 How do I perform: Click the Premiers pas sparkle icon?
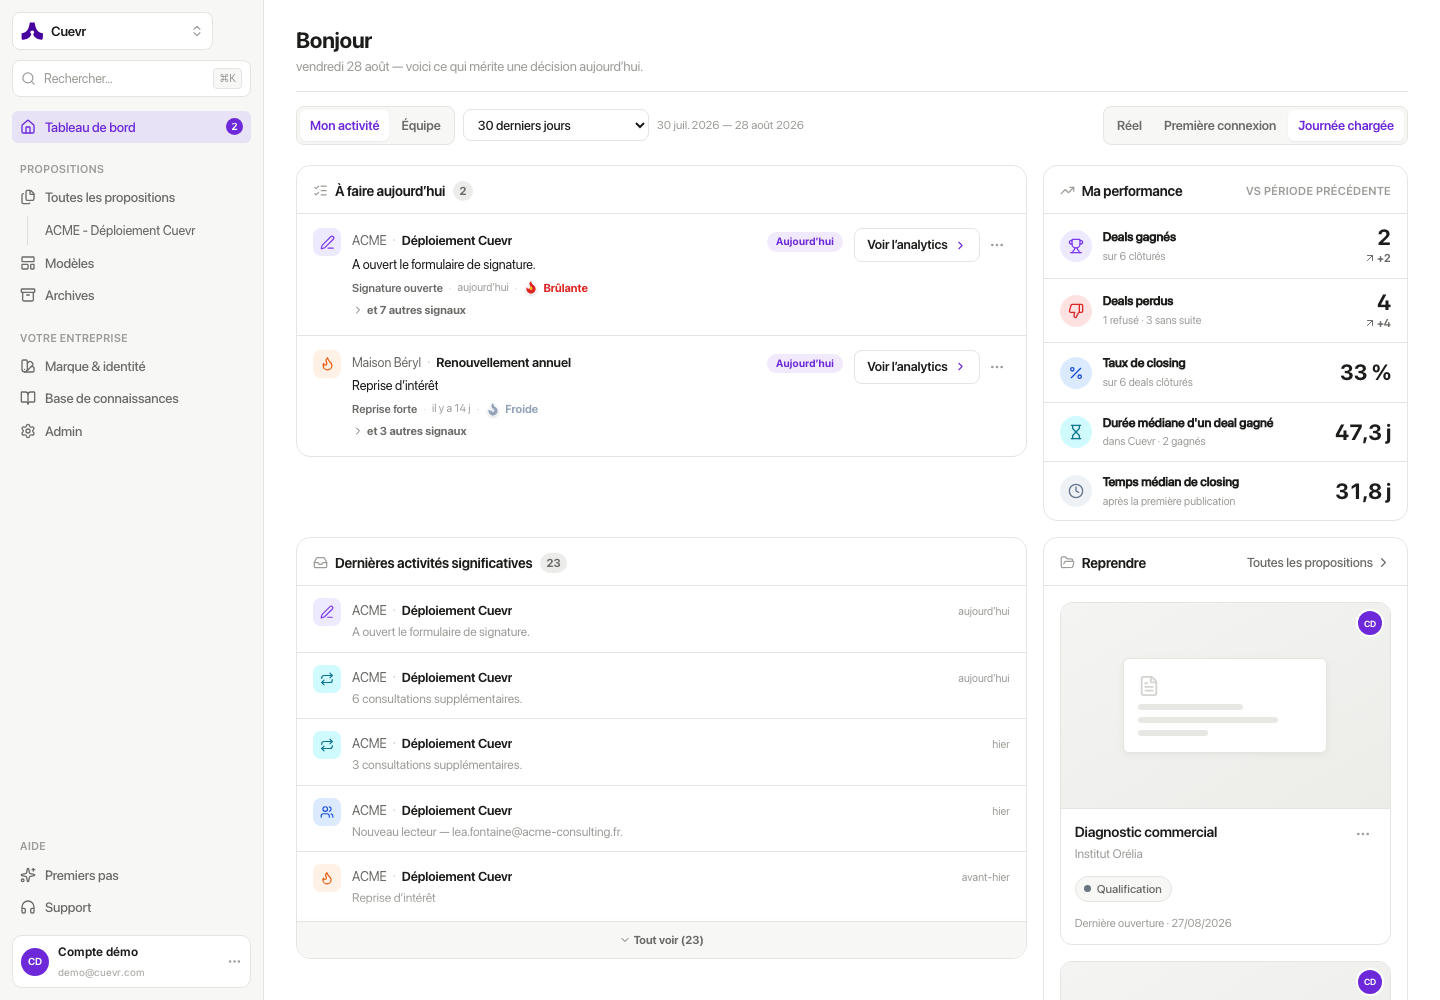click(28, 875)
